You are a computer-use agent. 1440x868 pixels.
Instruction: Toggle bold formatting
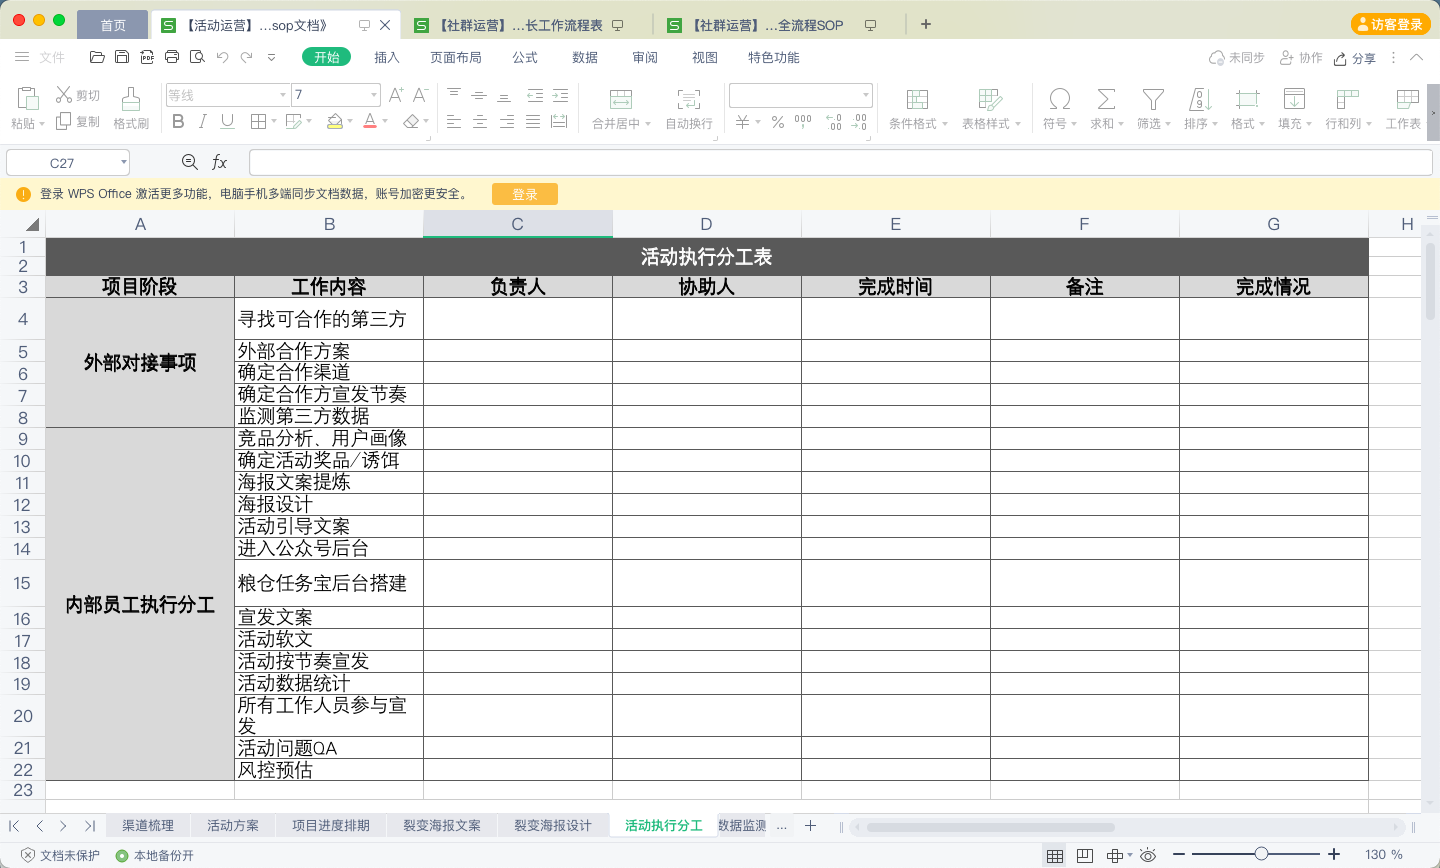point(178,121)
